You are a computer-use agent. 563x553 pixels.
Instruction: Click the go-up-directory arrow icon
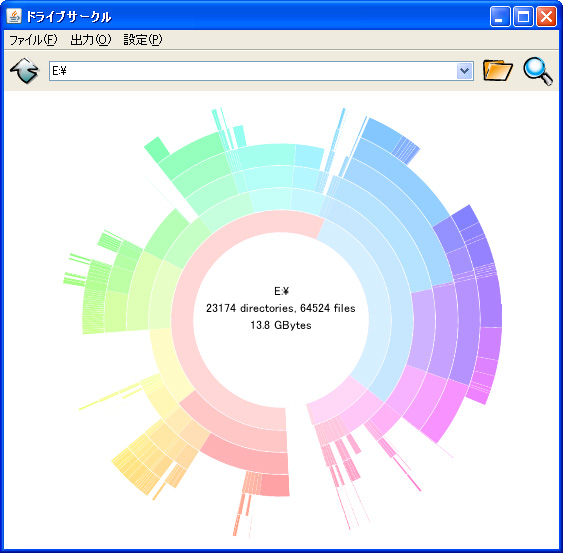pyautogui.click(x=24, y=70)
